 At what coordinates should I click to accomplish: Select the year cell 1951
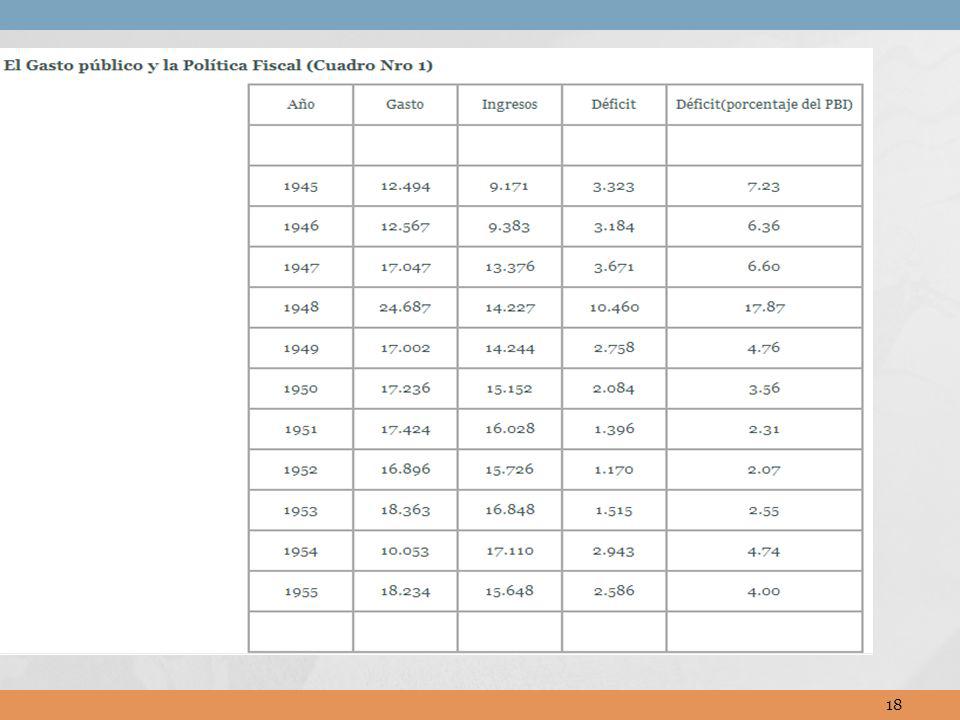[301, 429]
